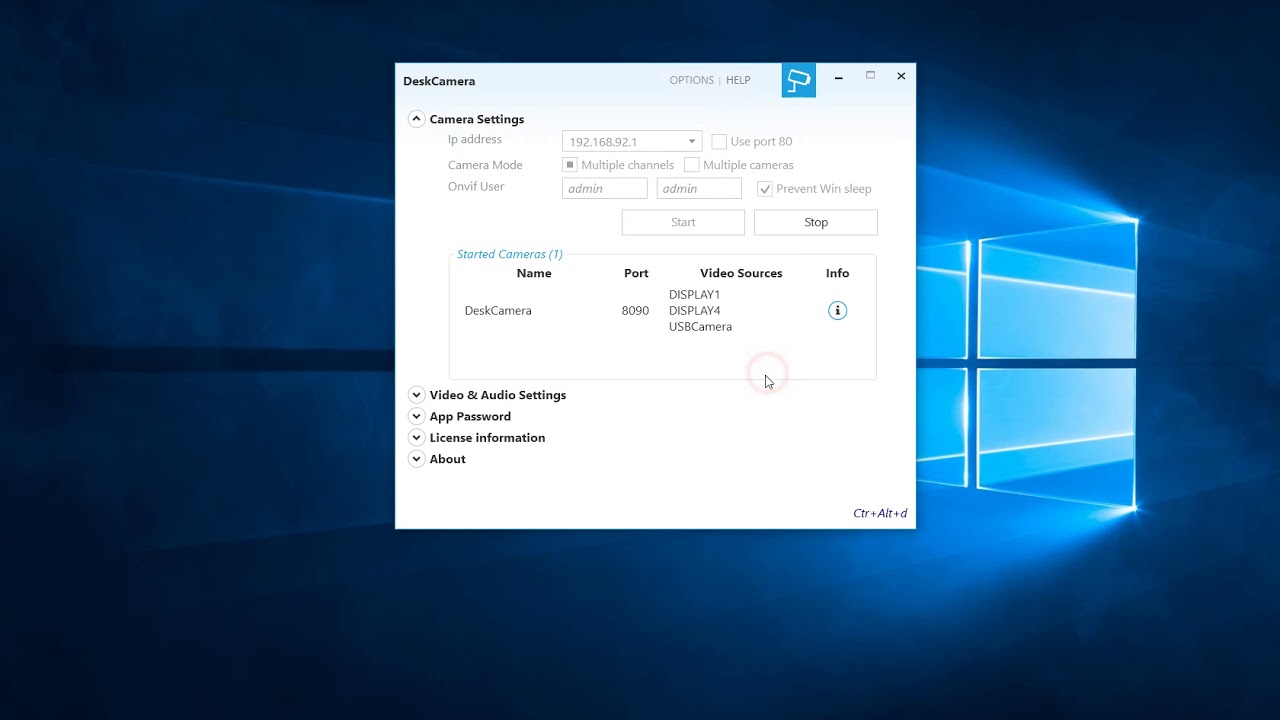Click the Info column header

pos(838,273)
